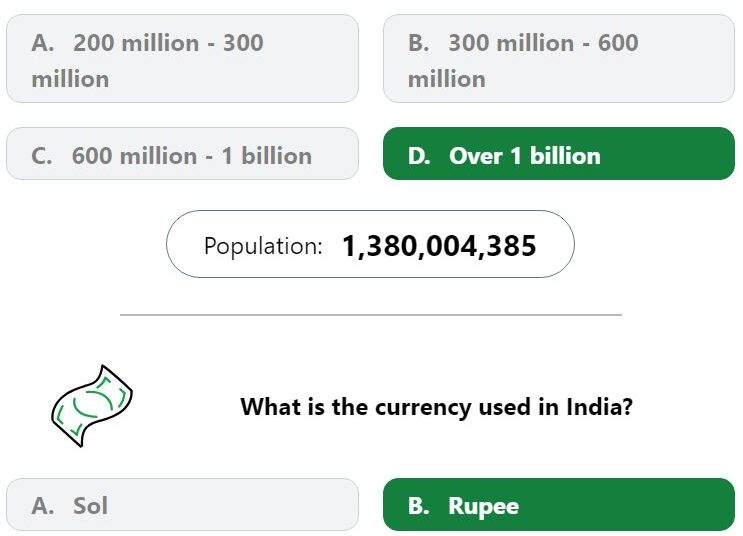Click the word 'billion' in the green D answer
743x536 pixels.
click(x=565, y=156)
